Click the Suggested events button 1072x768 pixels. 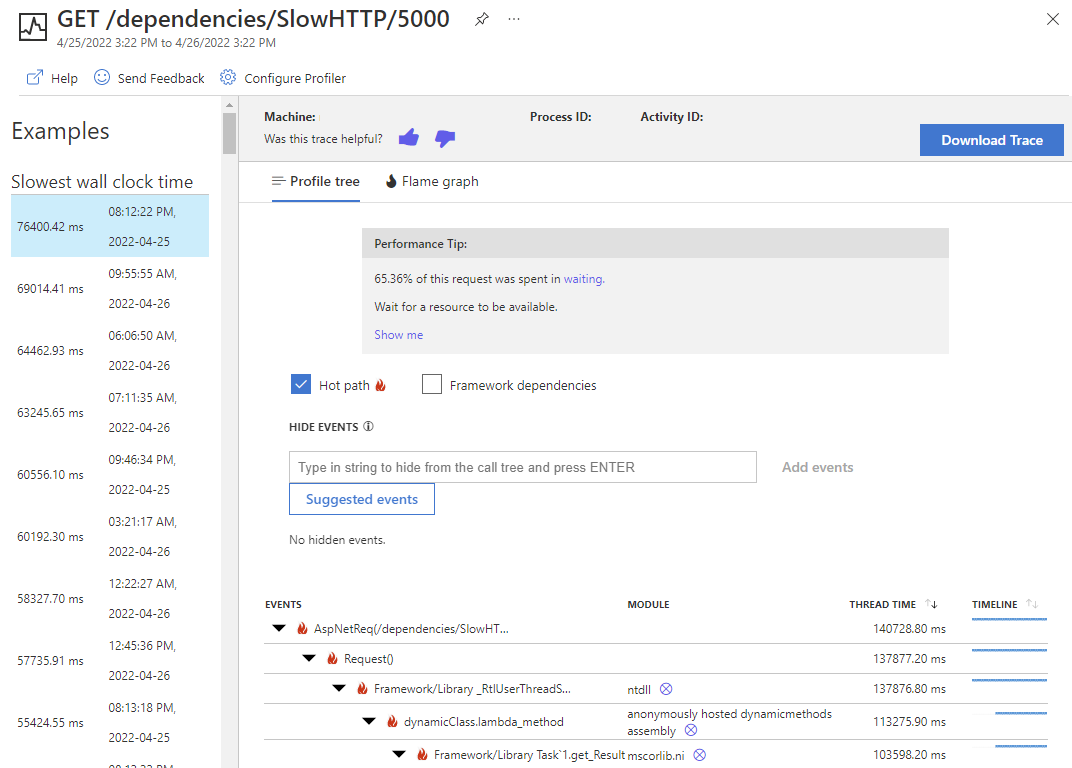coord(362,499)
